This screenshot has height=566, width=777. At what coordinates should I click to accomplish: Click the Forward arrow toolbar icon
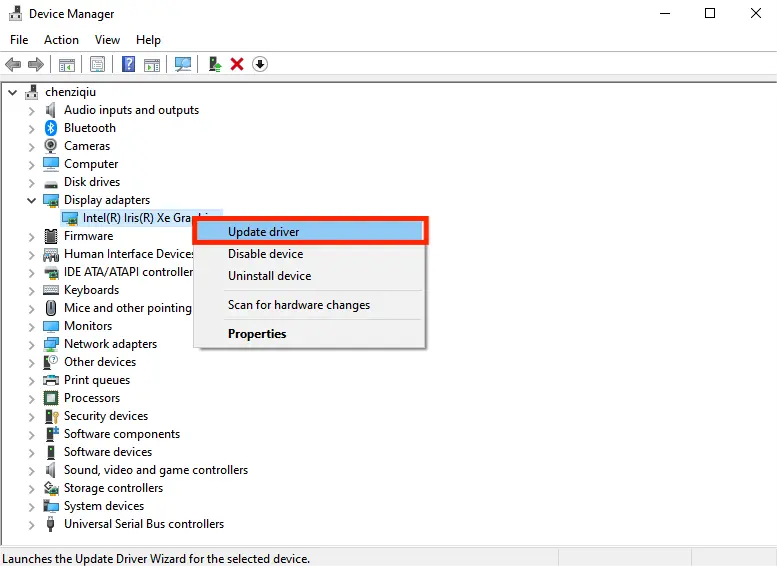click(x=36, y=64)
